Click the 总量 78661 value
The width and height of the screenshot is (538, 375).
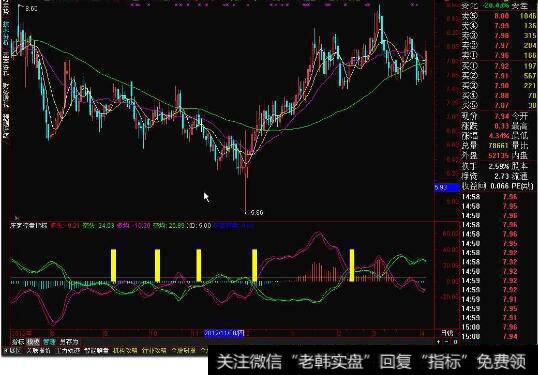(499, 146)
